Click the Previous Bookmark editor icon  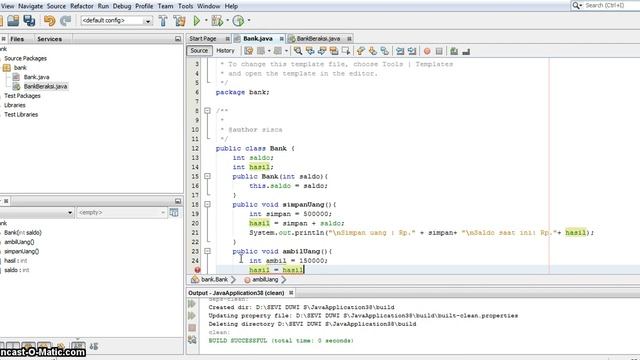pyautogui.click(x=360, y=51)
